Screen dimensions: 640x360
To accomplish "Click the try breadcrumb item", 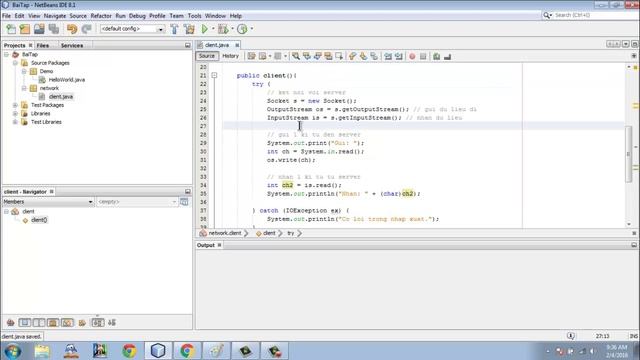I will pos(291,233).
